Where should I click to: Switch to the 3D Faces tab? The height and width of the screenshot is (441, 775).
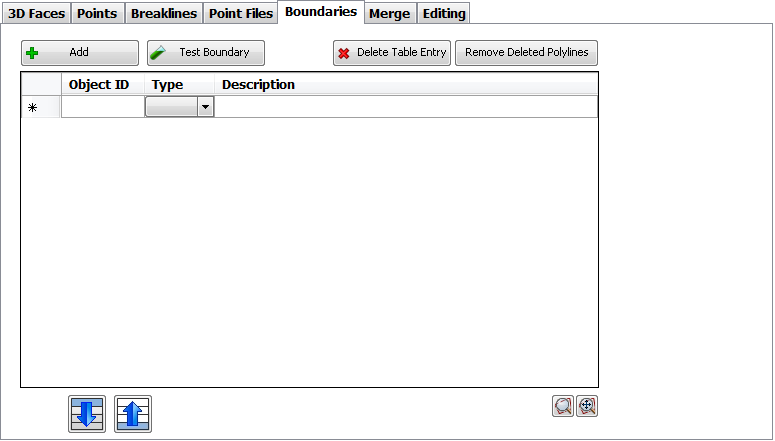tap(37, 13)
